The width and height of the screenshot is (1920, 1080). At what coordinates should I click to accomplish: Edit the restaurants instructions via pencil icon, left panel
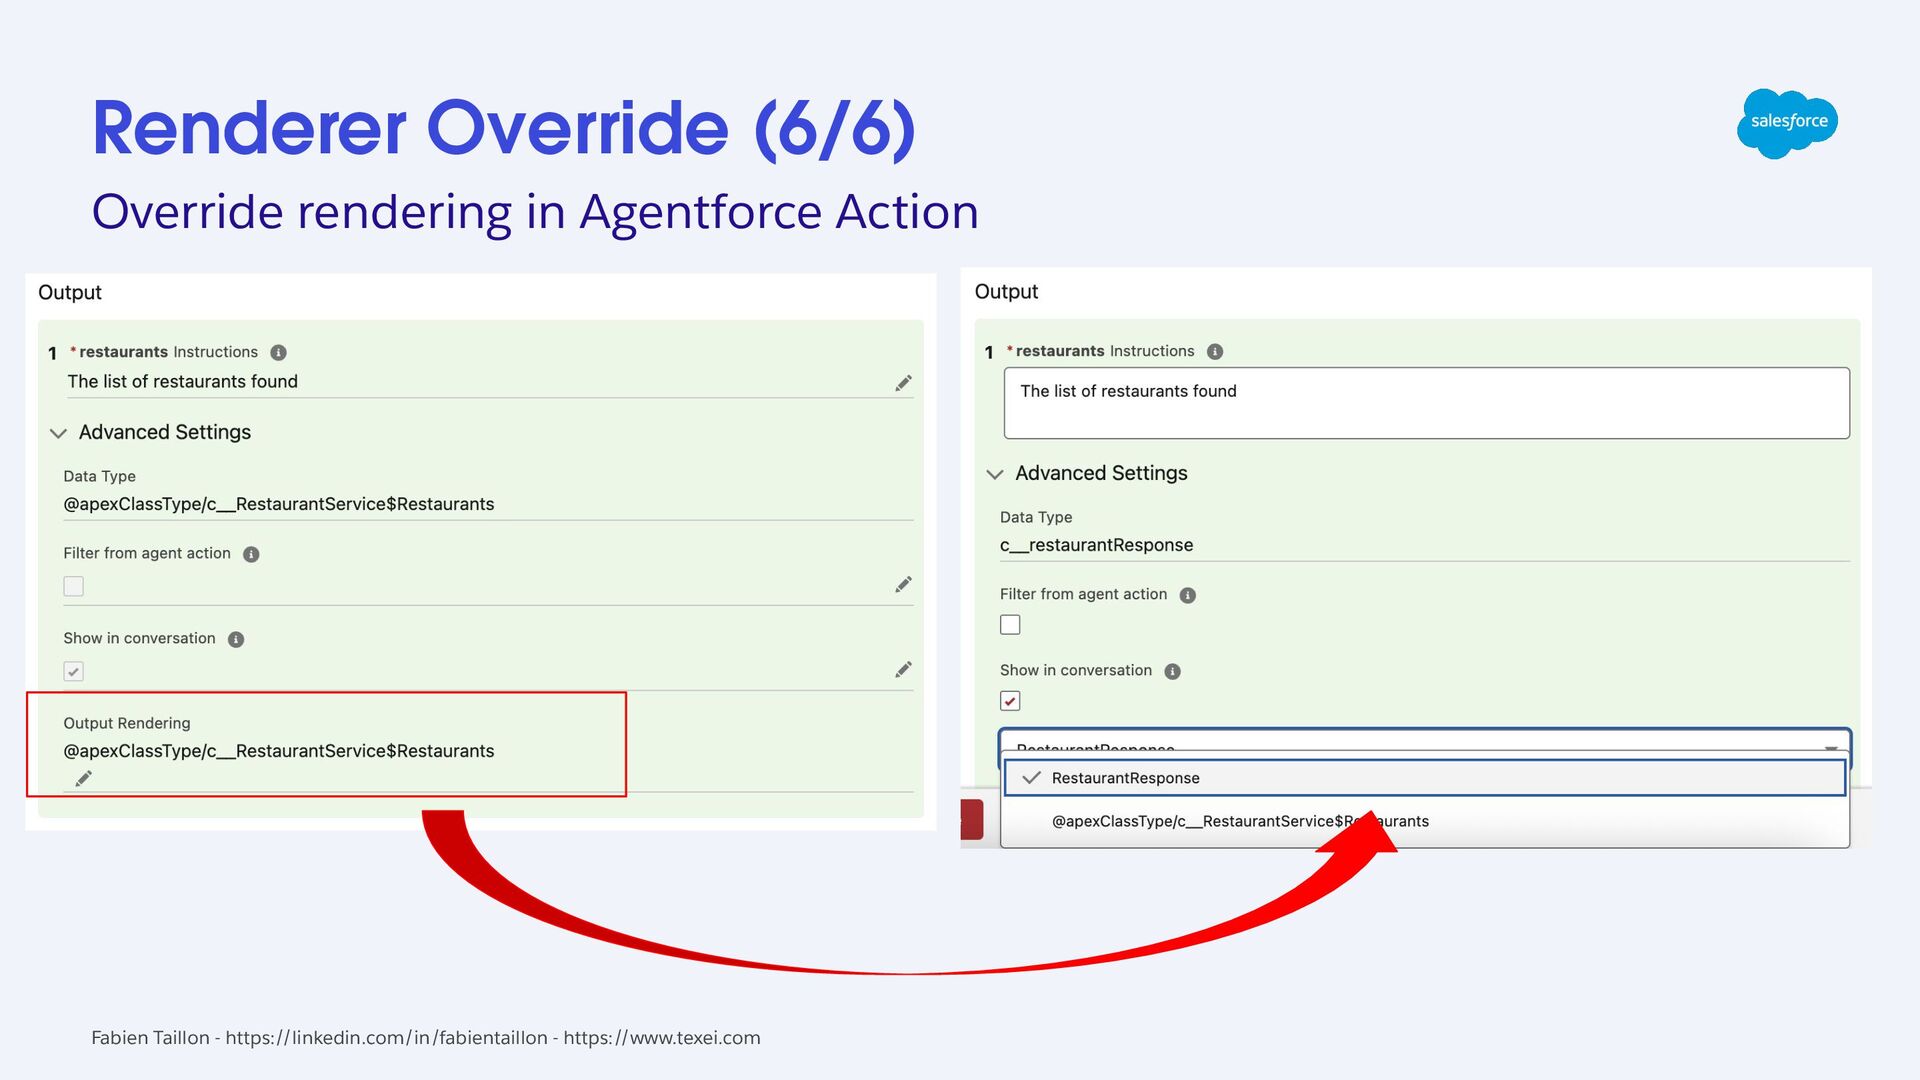point(903,383)
